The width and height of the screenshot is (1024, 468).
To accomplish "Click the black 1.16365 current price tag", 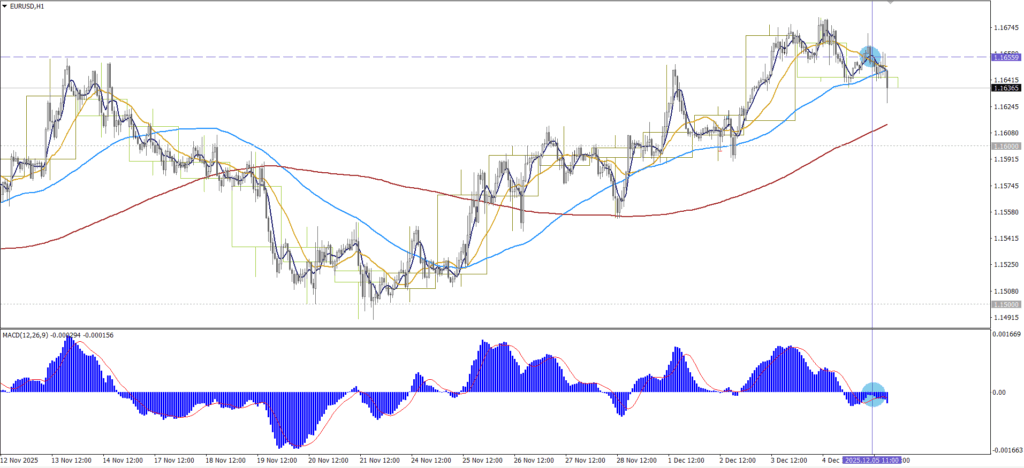I will pyautogui.click(x=1005, y=88).
